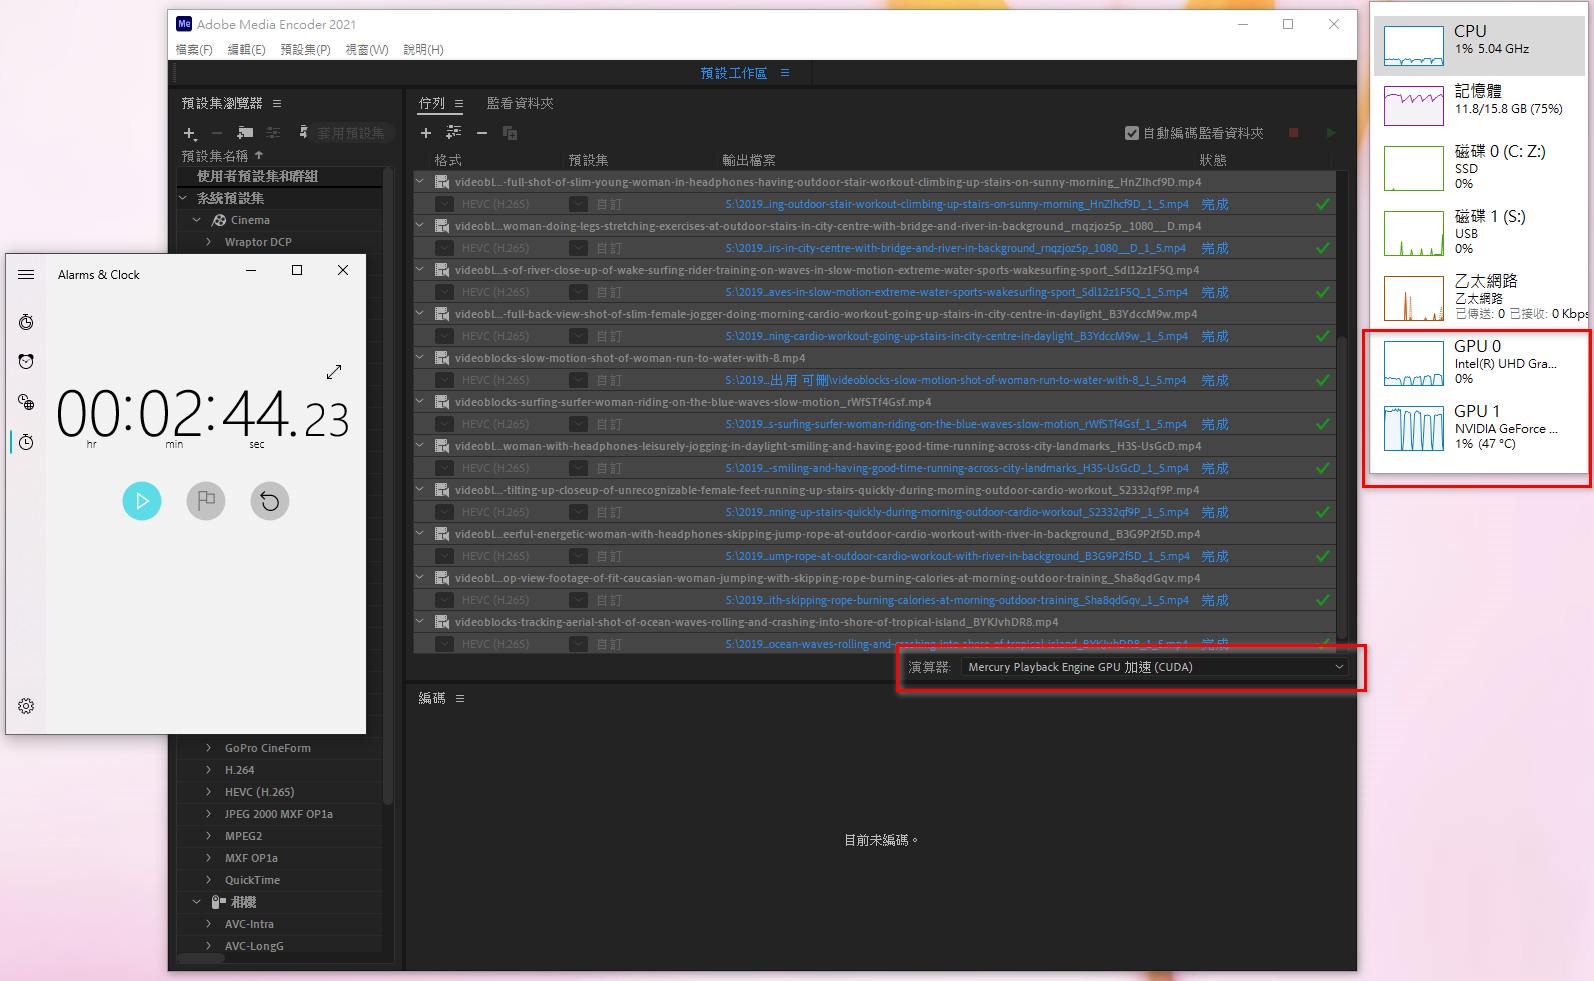
Task: Expand the stopwatch to full view
Action: (334, 372)
